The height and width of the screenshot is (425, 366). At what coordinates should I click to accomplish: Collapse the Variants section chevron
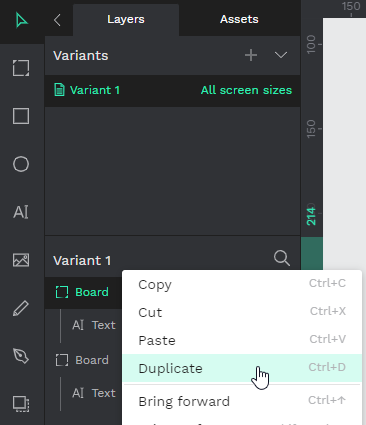281,55
